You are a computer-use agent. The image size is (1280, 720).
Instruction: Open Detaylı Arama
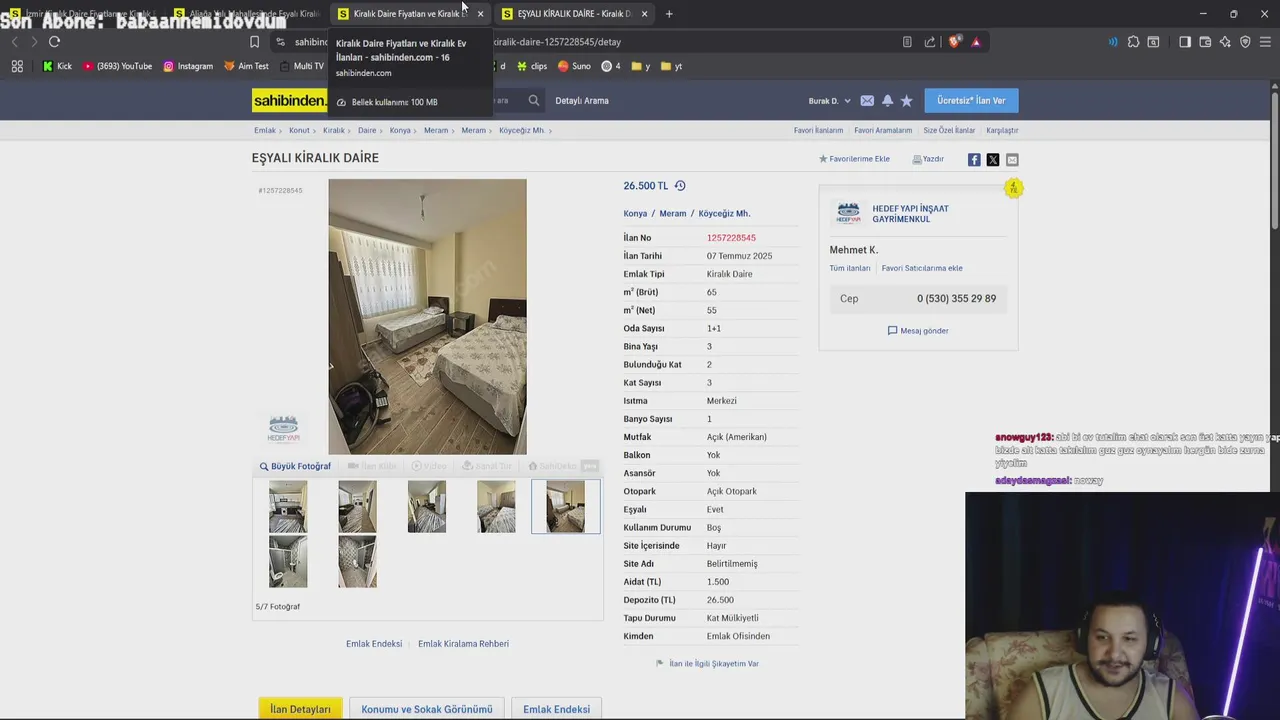(x=582, y=101)
